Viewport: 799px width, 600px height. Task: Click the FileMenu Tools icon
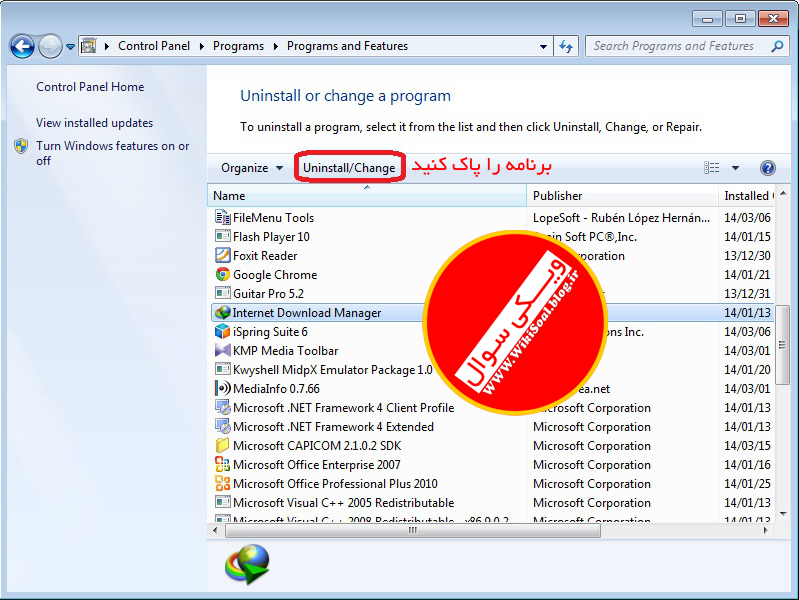point(222,217)
